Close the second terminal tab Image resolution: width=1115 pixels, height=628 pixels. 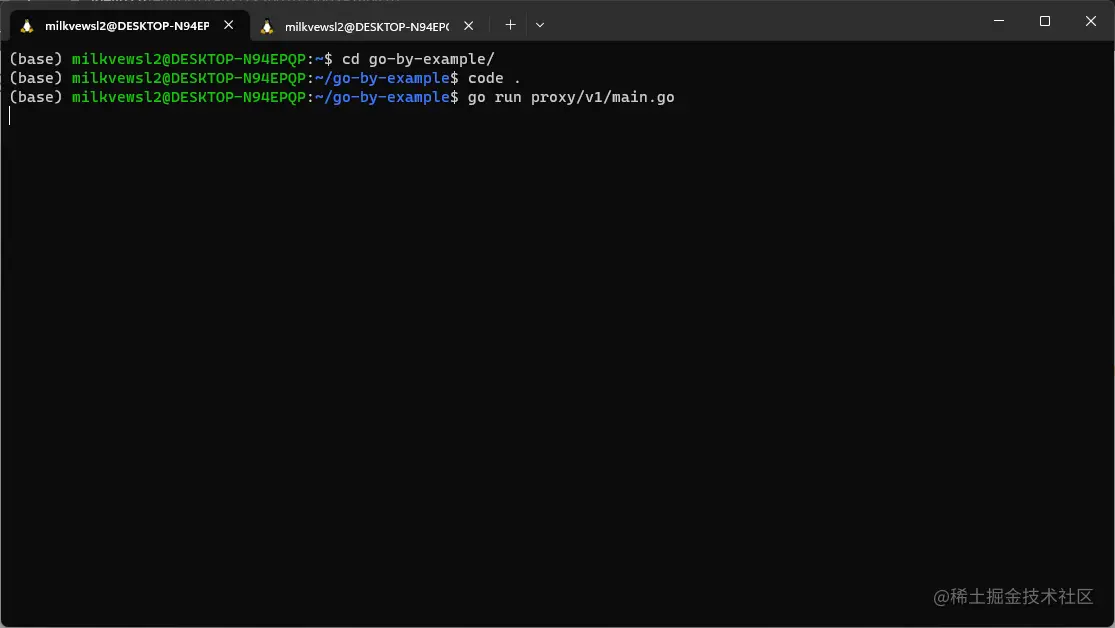(469, 26)
